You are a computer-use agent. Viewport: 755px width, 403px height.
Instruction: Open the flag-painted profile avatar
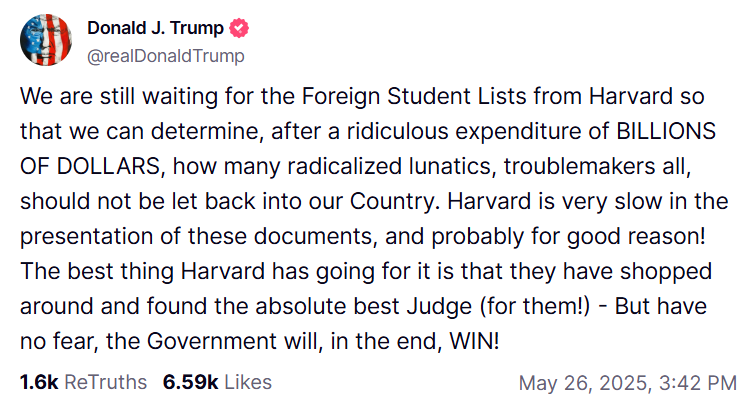click(46, 40)
